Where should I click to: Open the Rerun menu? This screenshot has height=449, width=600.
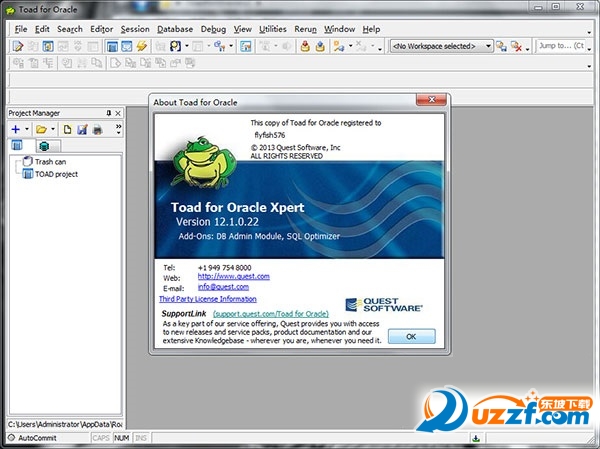(x=305, y=29)
